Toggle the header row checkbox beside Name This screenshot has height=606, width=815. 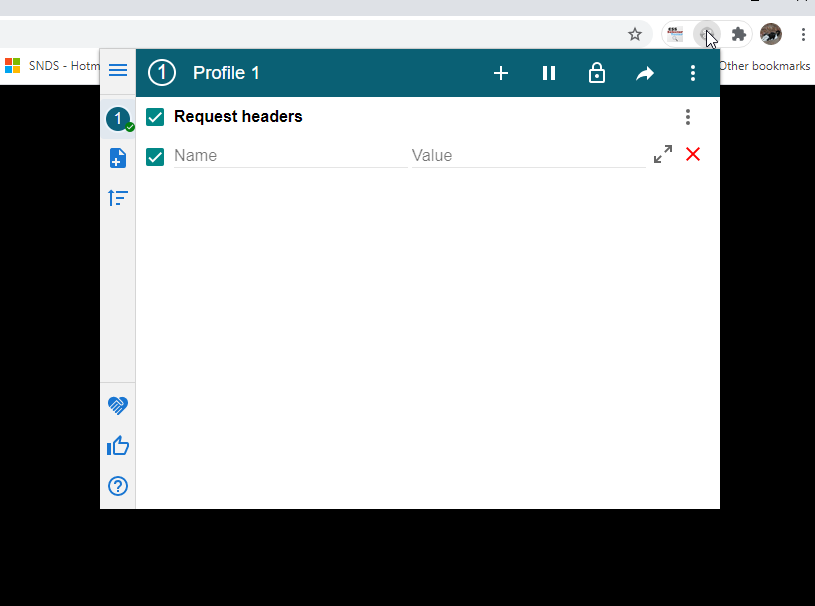click(155, 156)
